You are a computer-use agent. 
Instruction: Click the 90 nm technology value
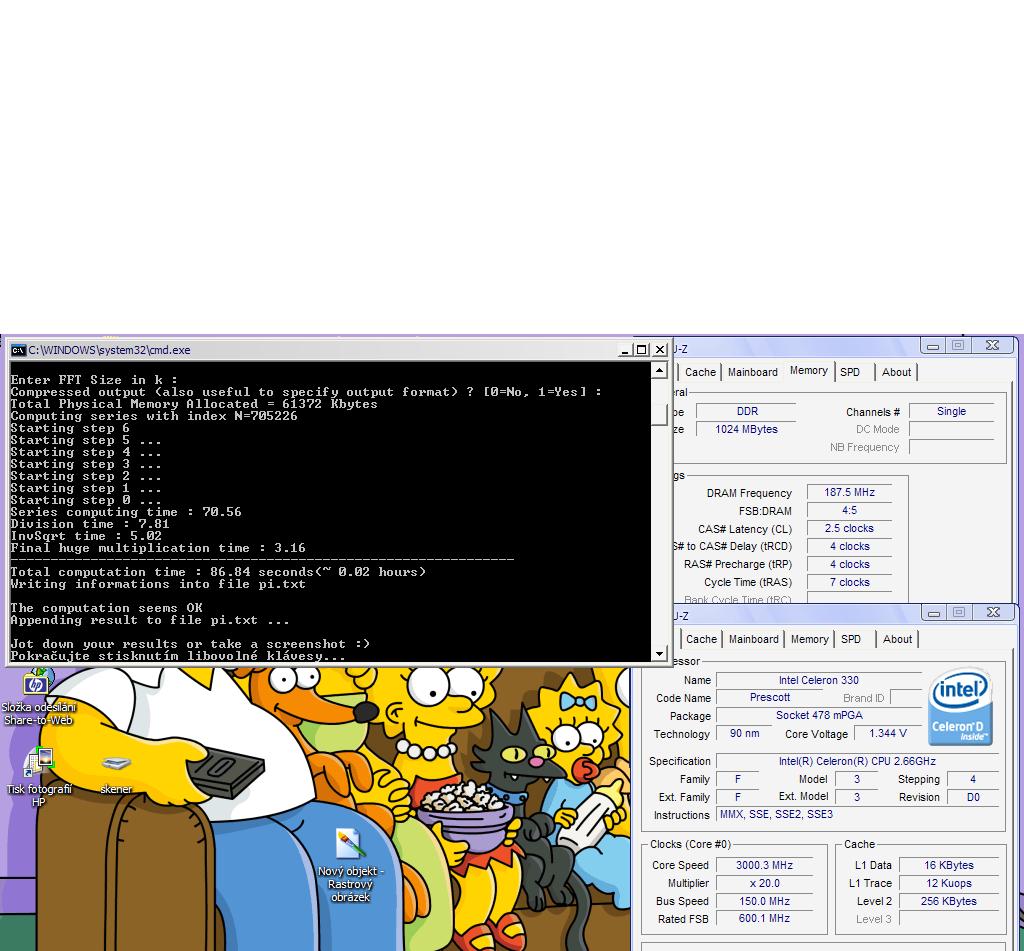tap(744, 733)
